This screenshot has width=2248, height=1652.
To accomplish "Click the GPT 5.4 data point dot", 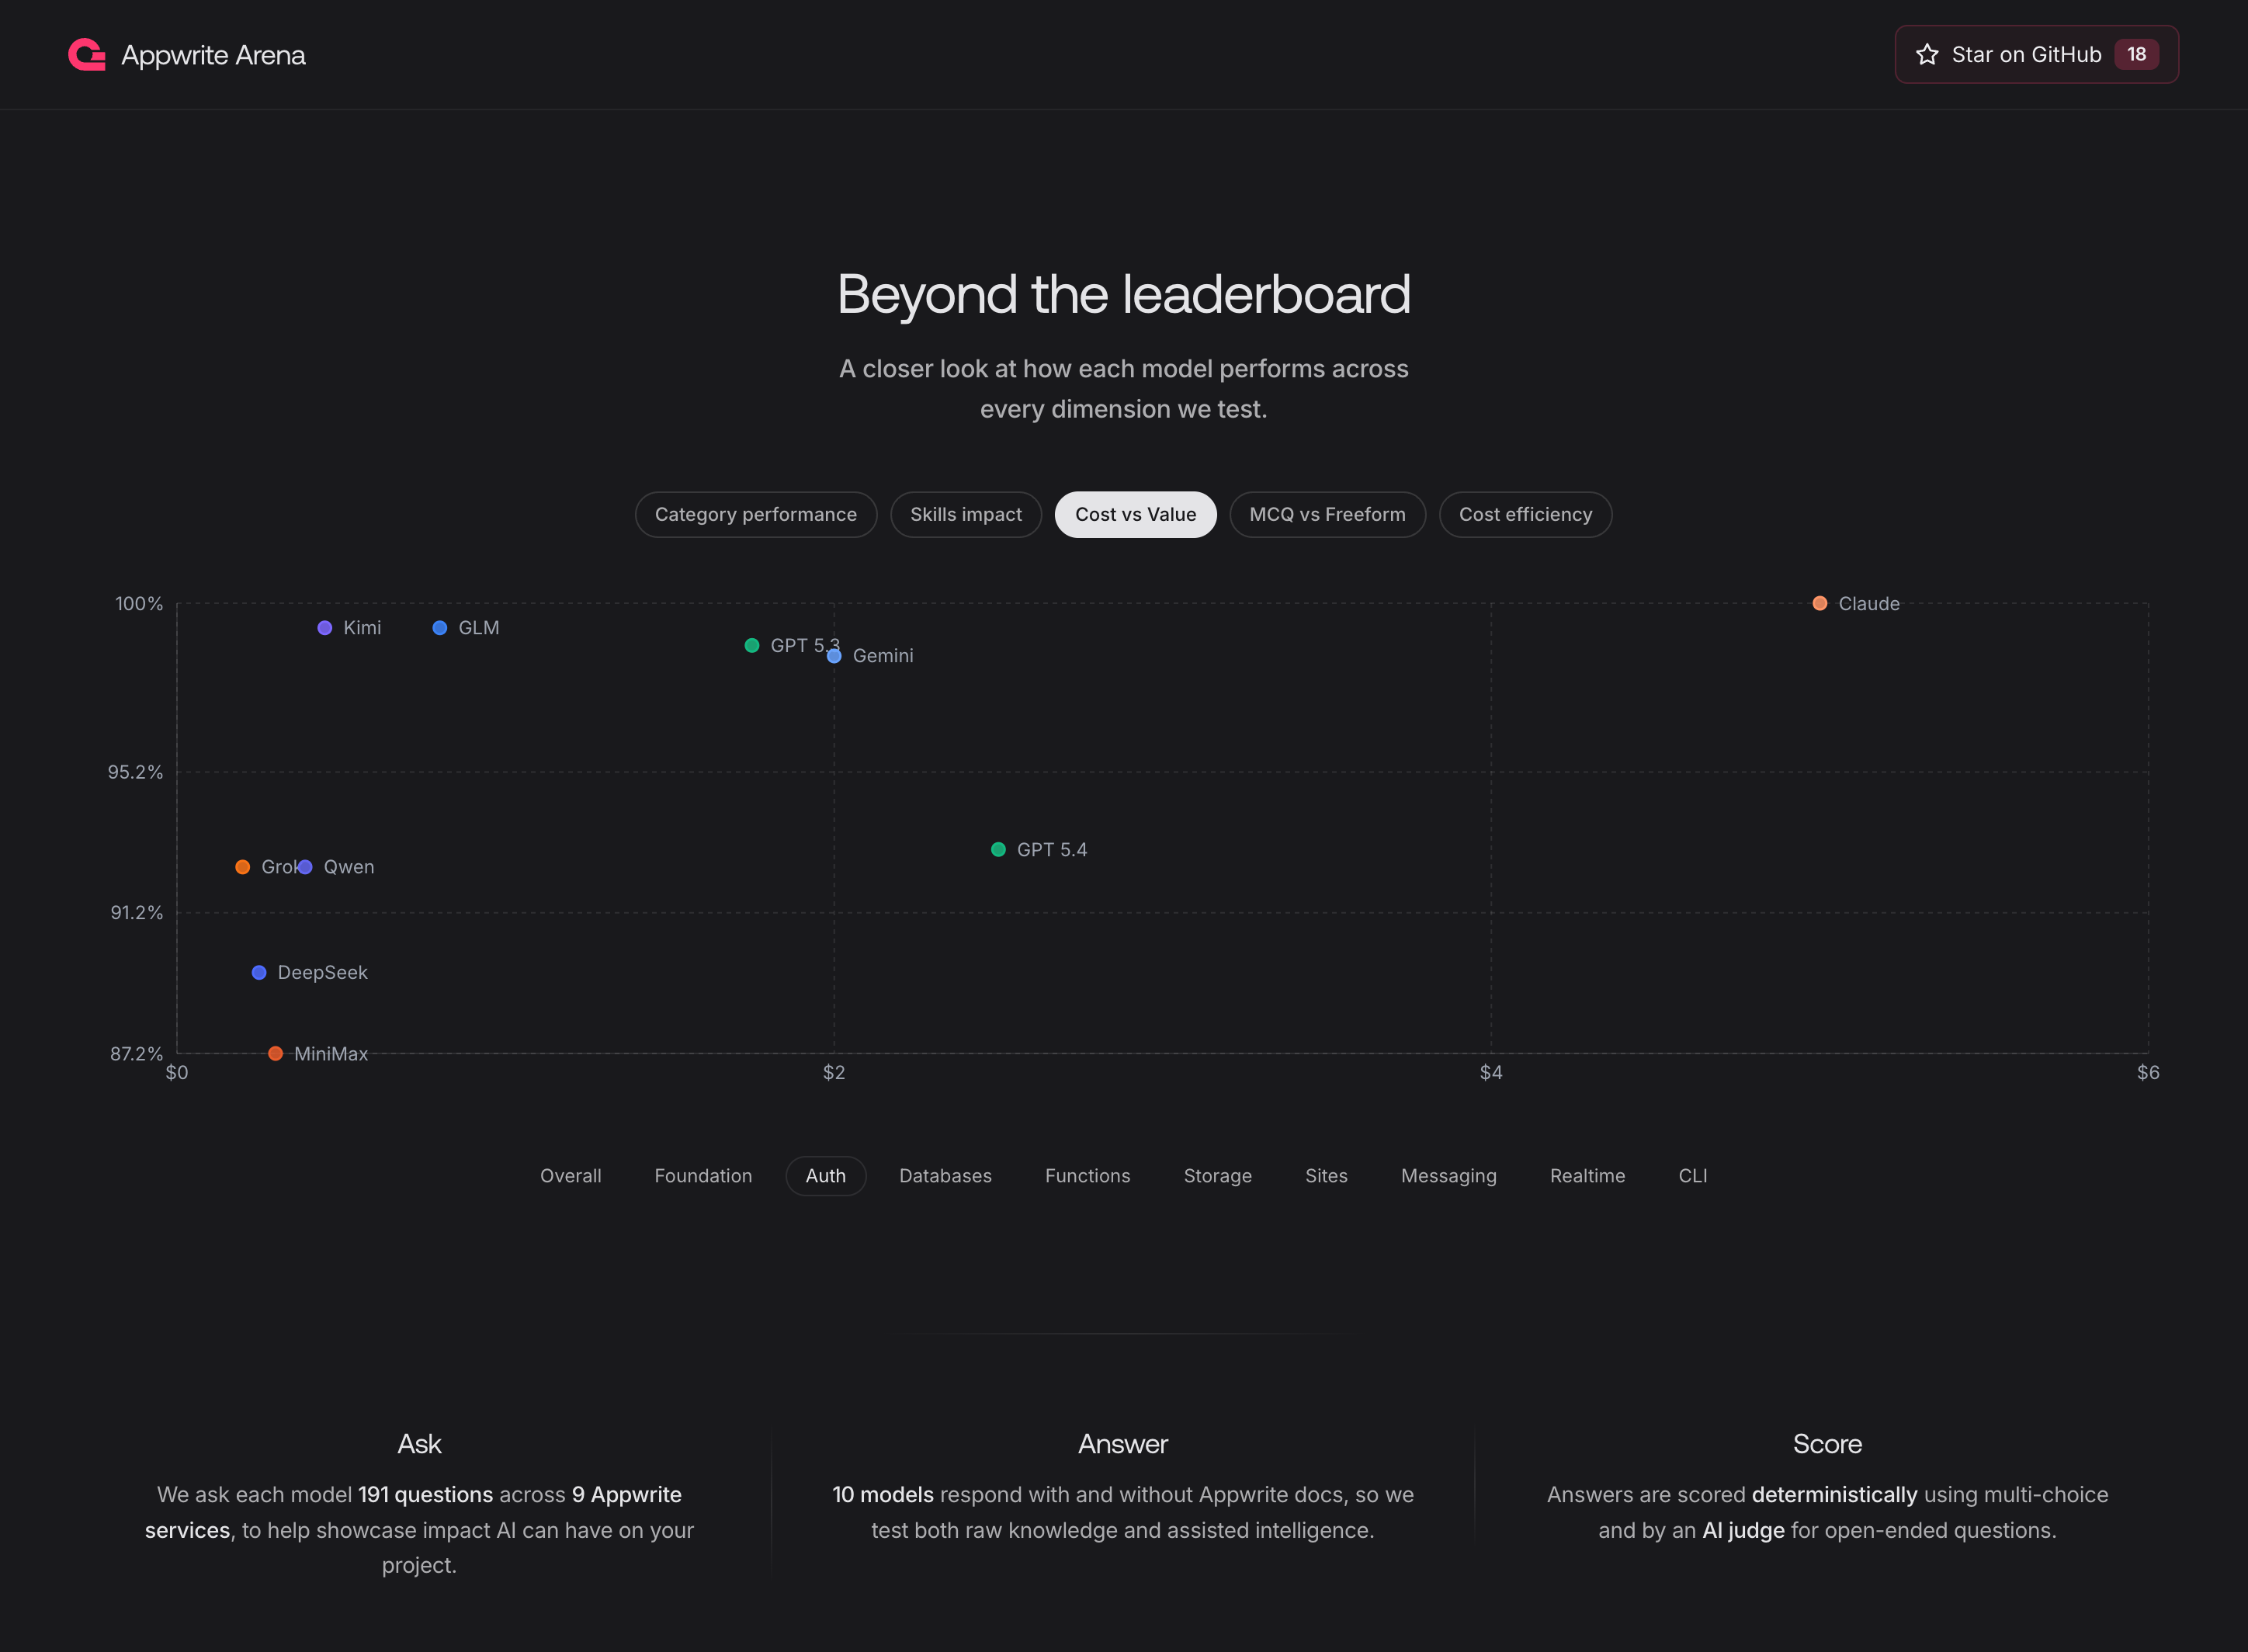I will [997, 849].
